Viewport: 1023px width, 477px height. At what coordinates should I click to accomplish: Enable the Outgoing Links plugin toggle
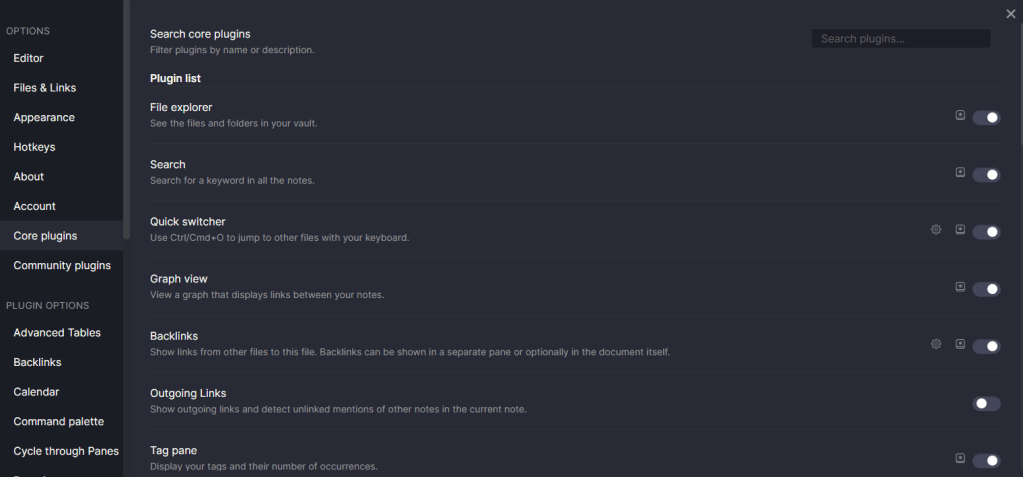pos(986,403)
